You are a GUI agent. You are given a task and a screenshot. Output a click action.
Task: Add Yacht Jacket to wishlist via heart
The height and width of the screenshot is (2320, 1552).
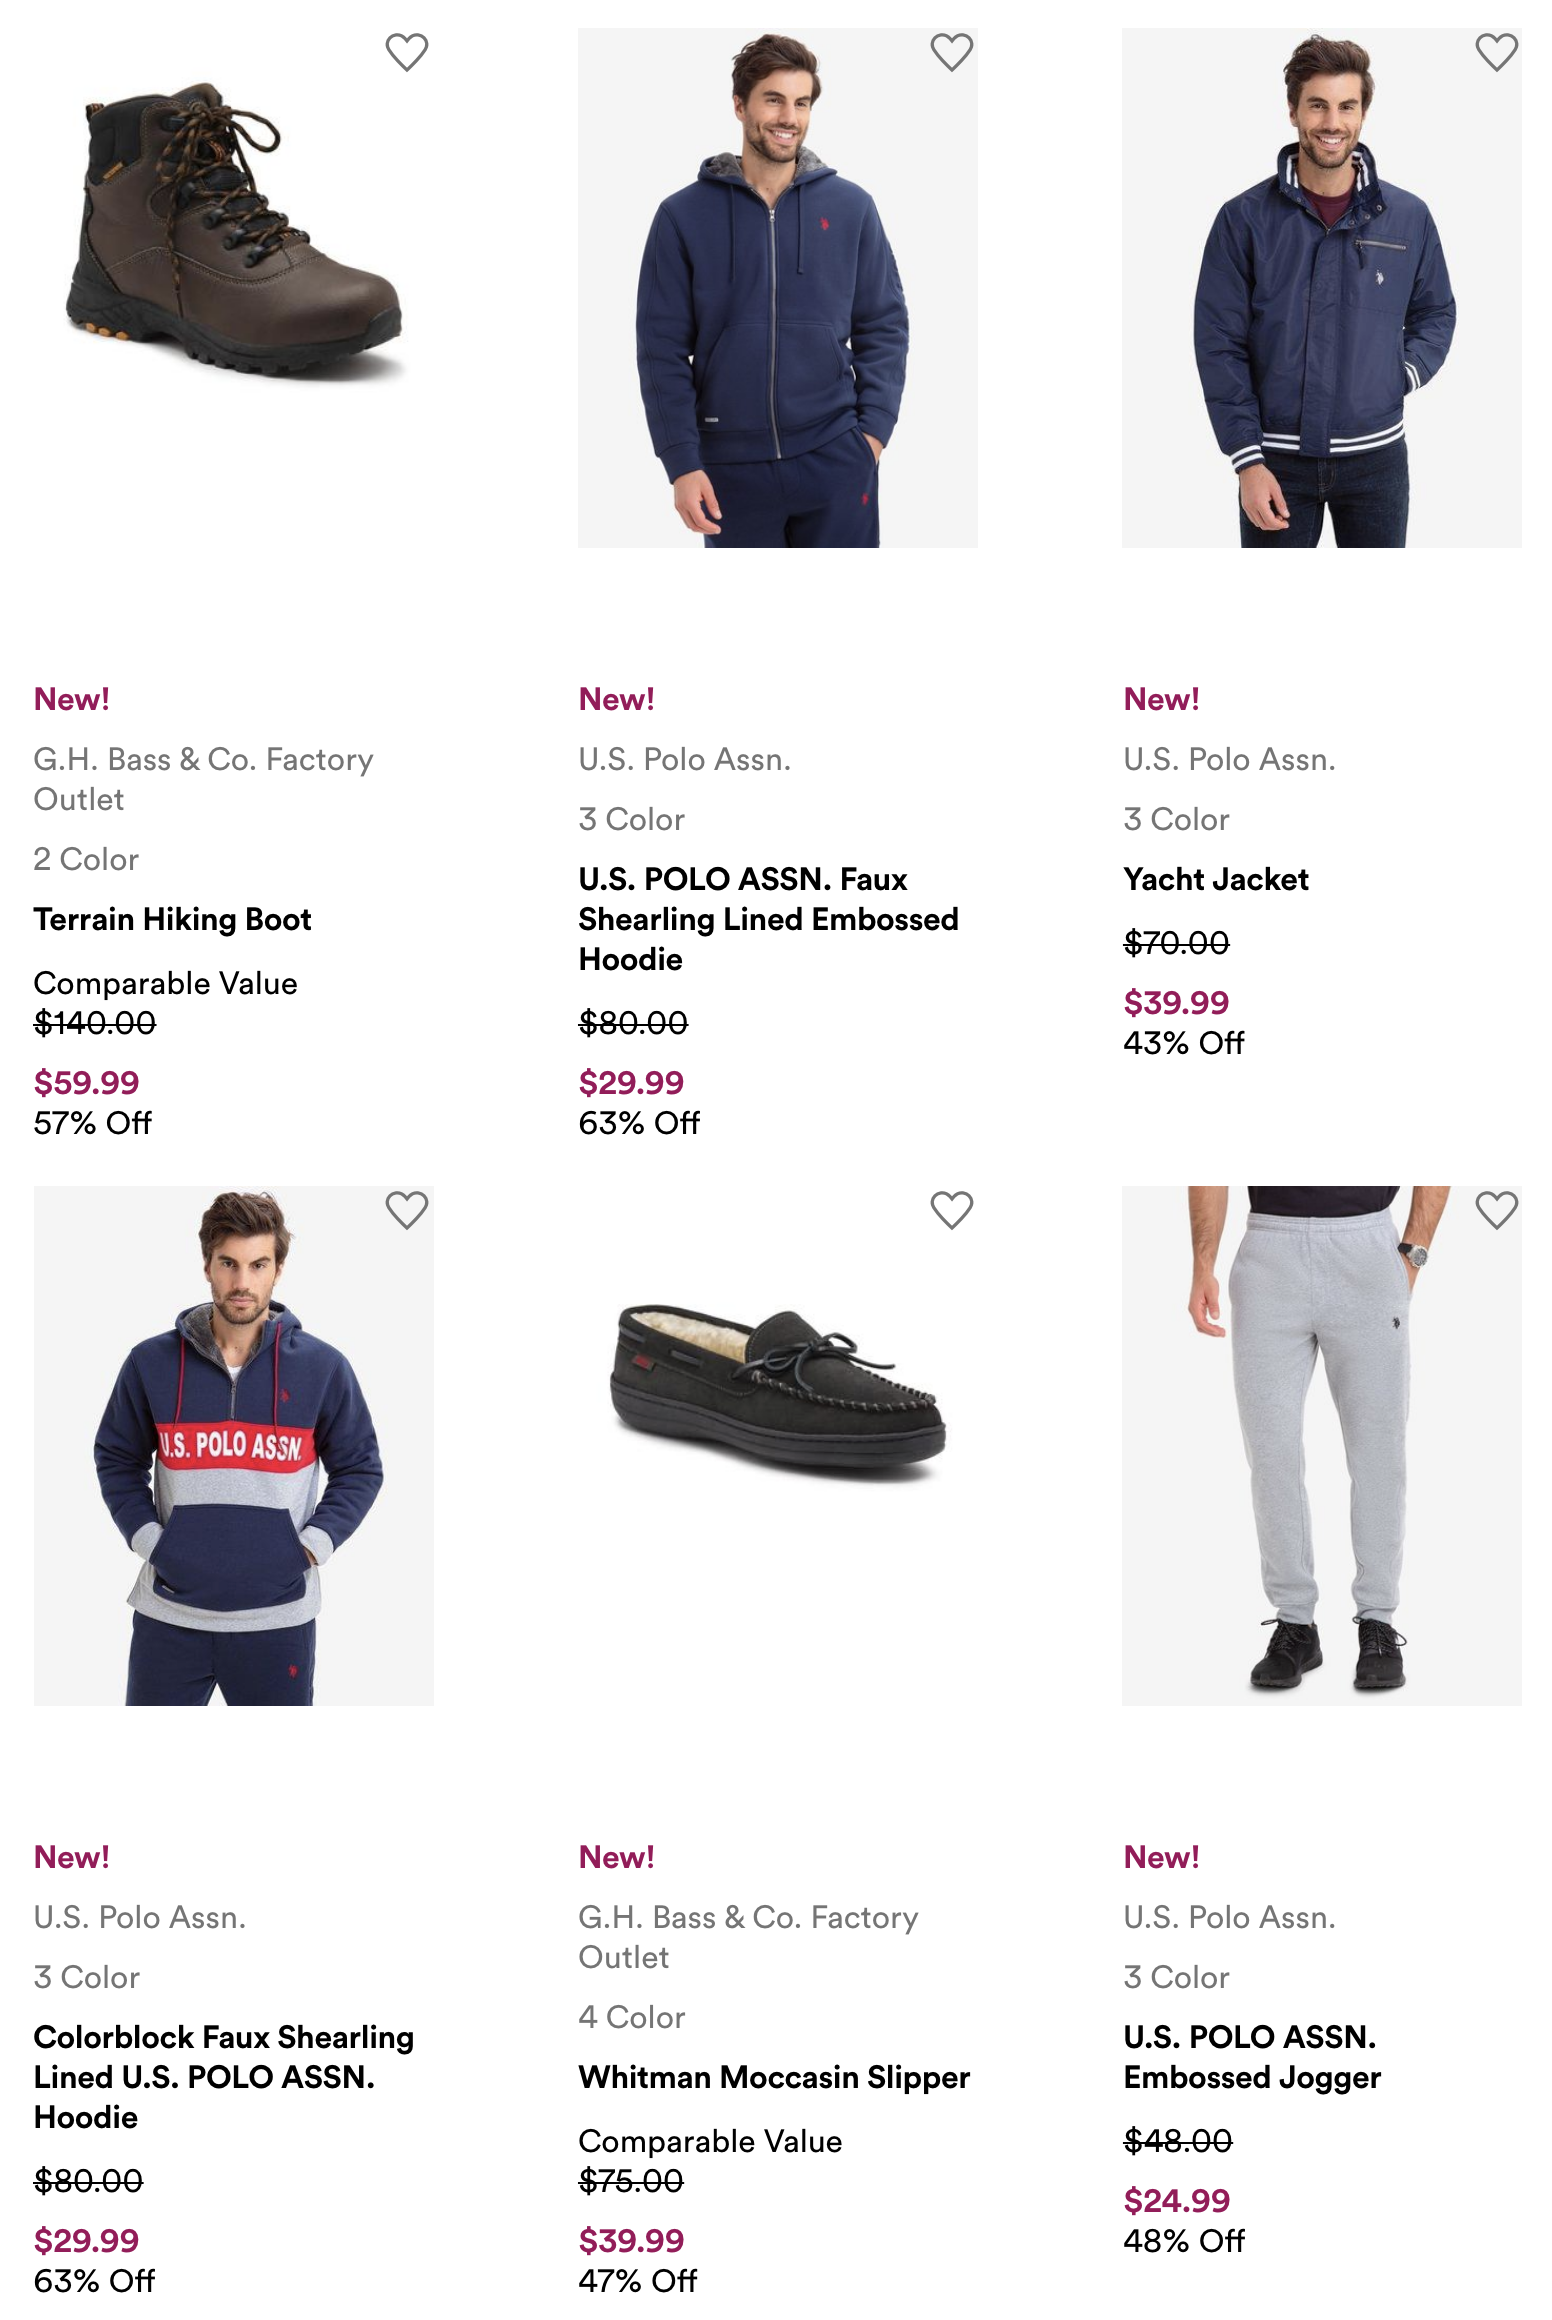click(1496, 53)
